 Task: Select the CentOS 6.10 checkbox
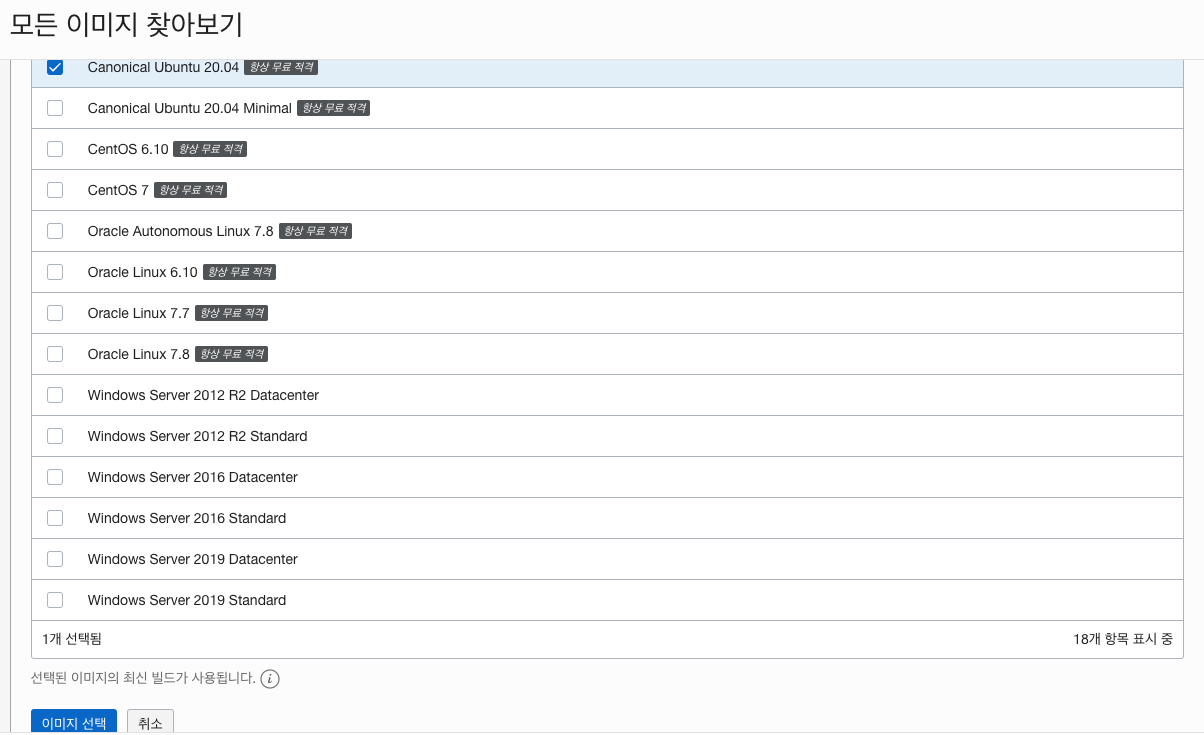(x=55, y=149)
